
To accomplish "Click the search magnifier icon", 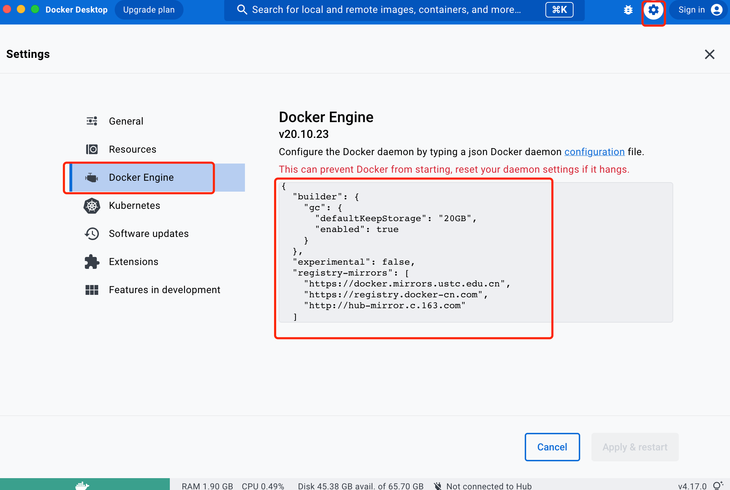I will pos(242,10).
